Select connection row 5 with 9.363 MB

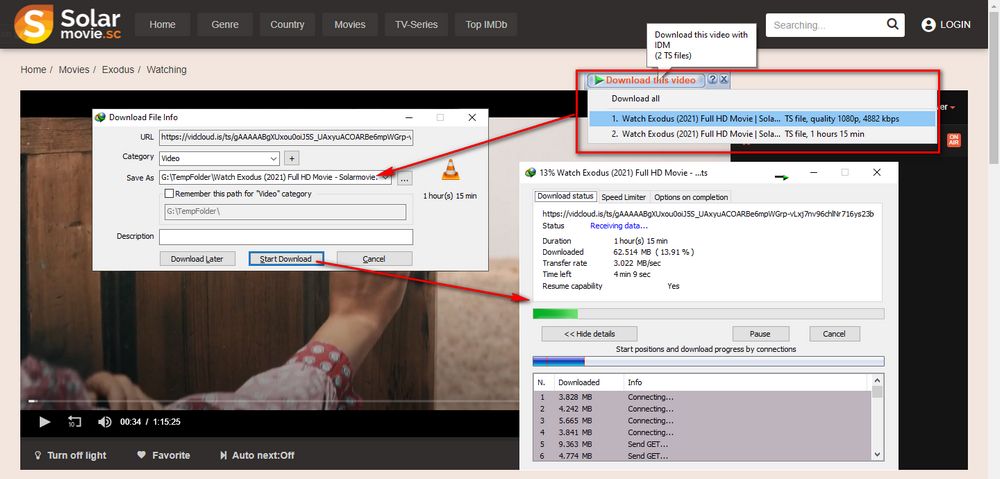click(x=702, y=444)
